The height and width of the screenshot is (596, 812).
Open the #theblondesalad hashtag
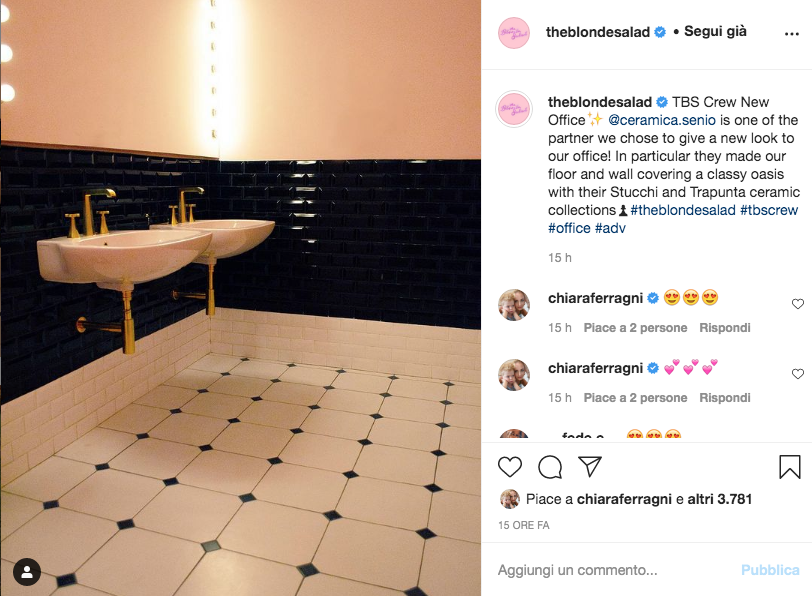tap(683, 210)
